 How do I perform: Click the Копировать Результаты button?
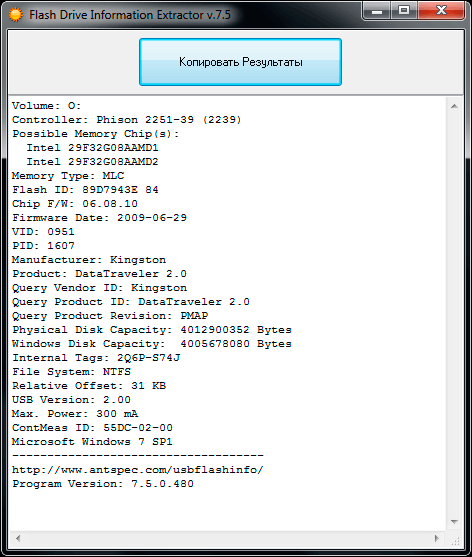(240, 62)
